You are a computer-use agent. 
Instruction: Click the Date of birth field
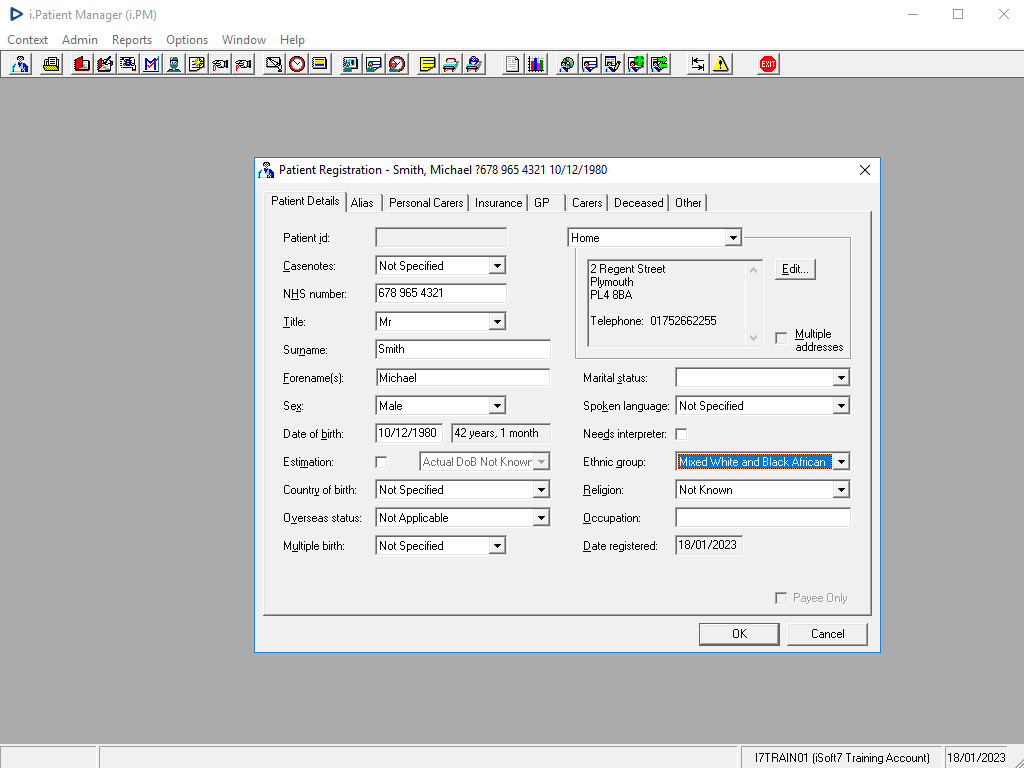[409, 434]
